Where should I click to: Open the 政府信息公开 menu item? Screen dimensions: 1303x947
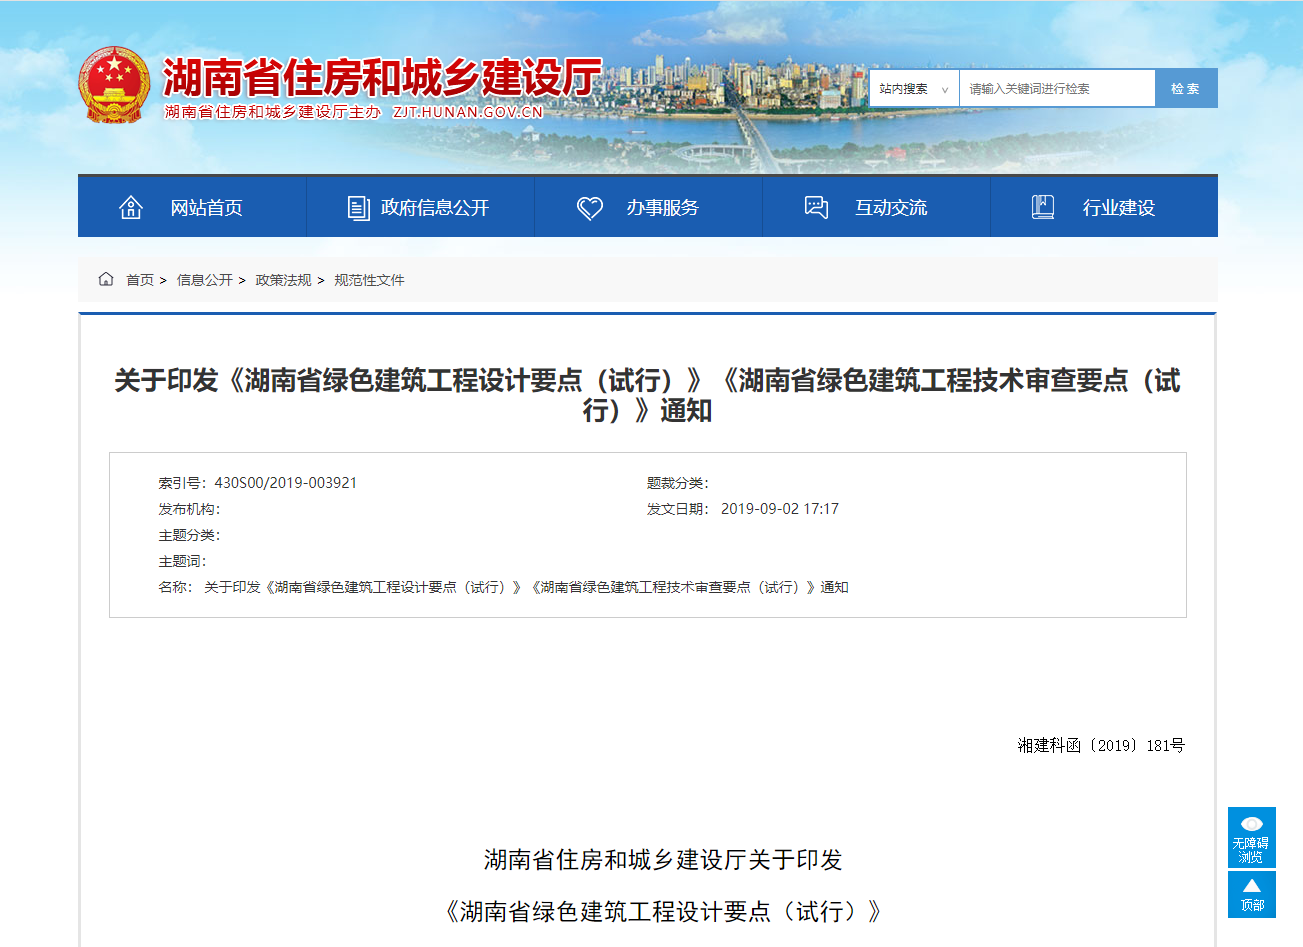click(434, 208)
